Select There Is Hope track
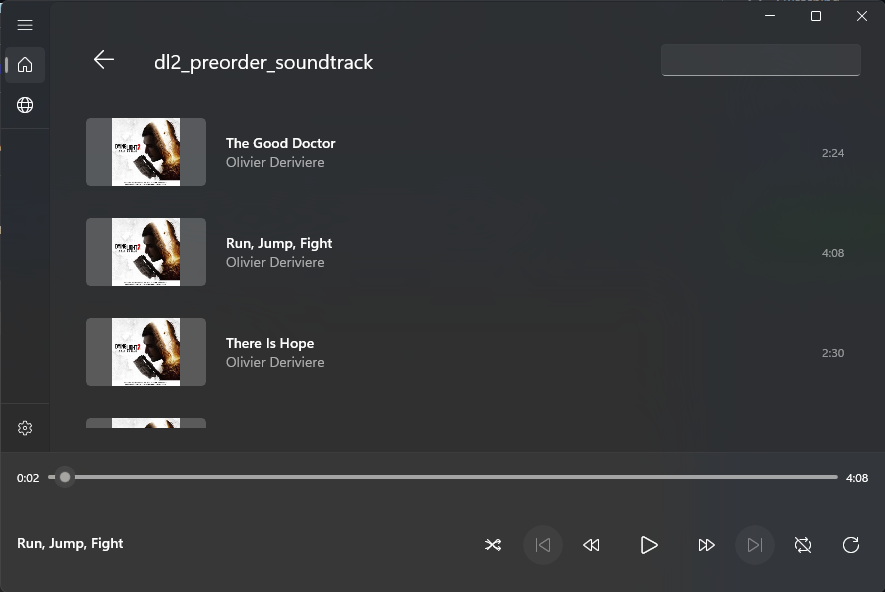885x592 pixels. [465, 352]
